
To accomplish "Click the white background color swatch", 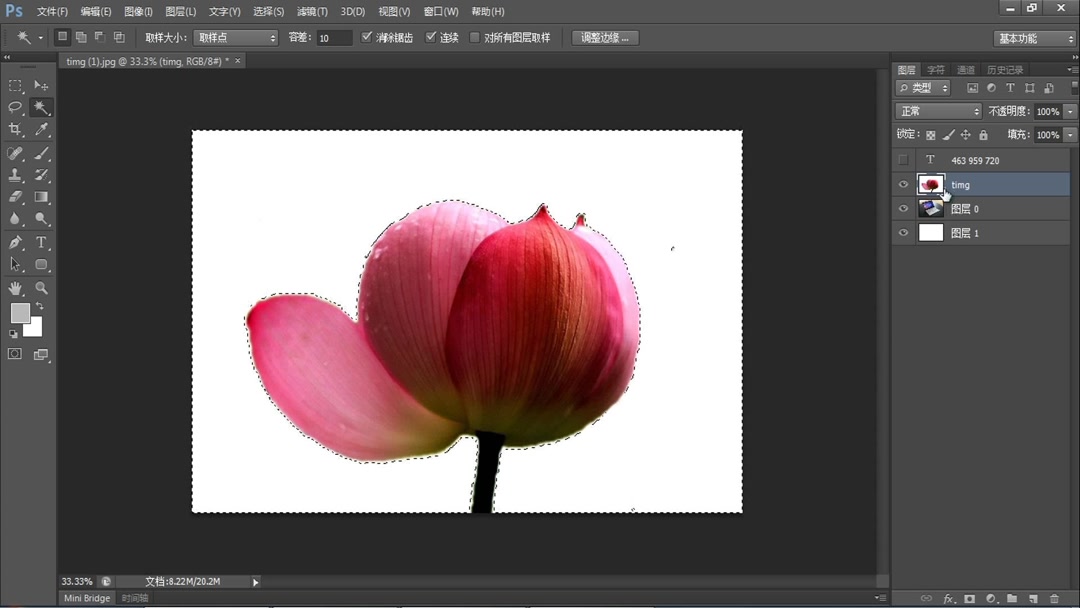I will click(34, 328).
